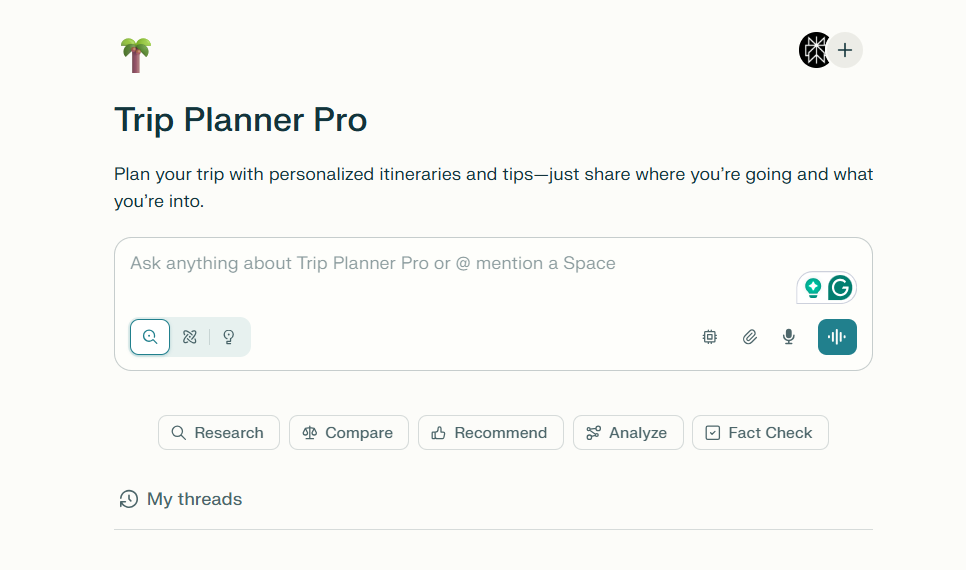Start dictation with the microphone icon
966x570 pixels.
789,337
